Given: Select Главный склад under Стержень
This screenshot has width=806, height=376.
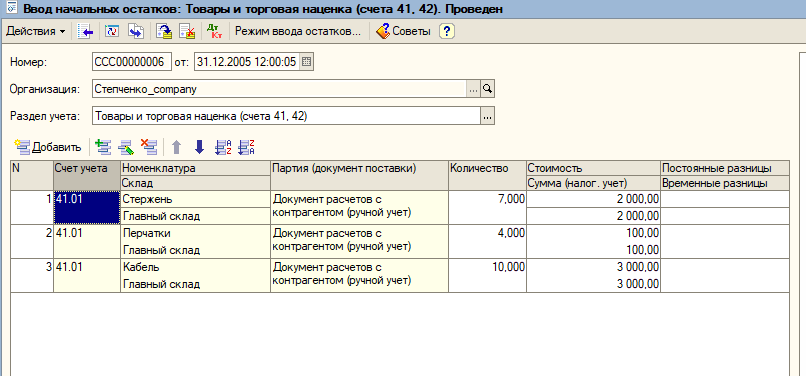Looking at the screenshot, I should [195, 216].
